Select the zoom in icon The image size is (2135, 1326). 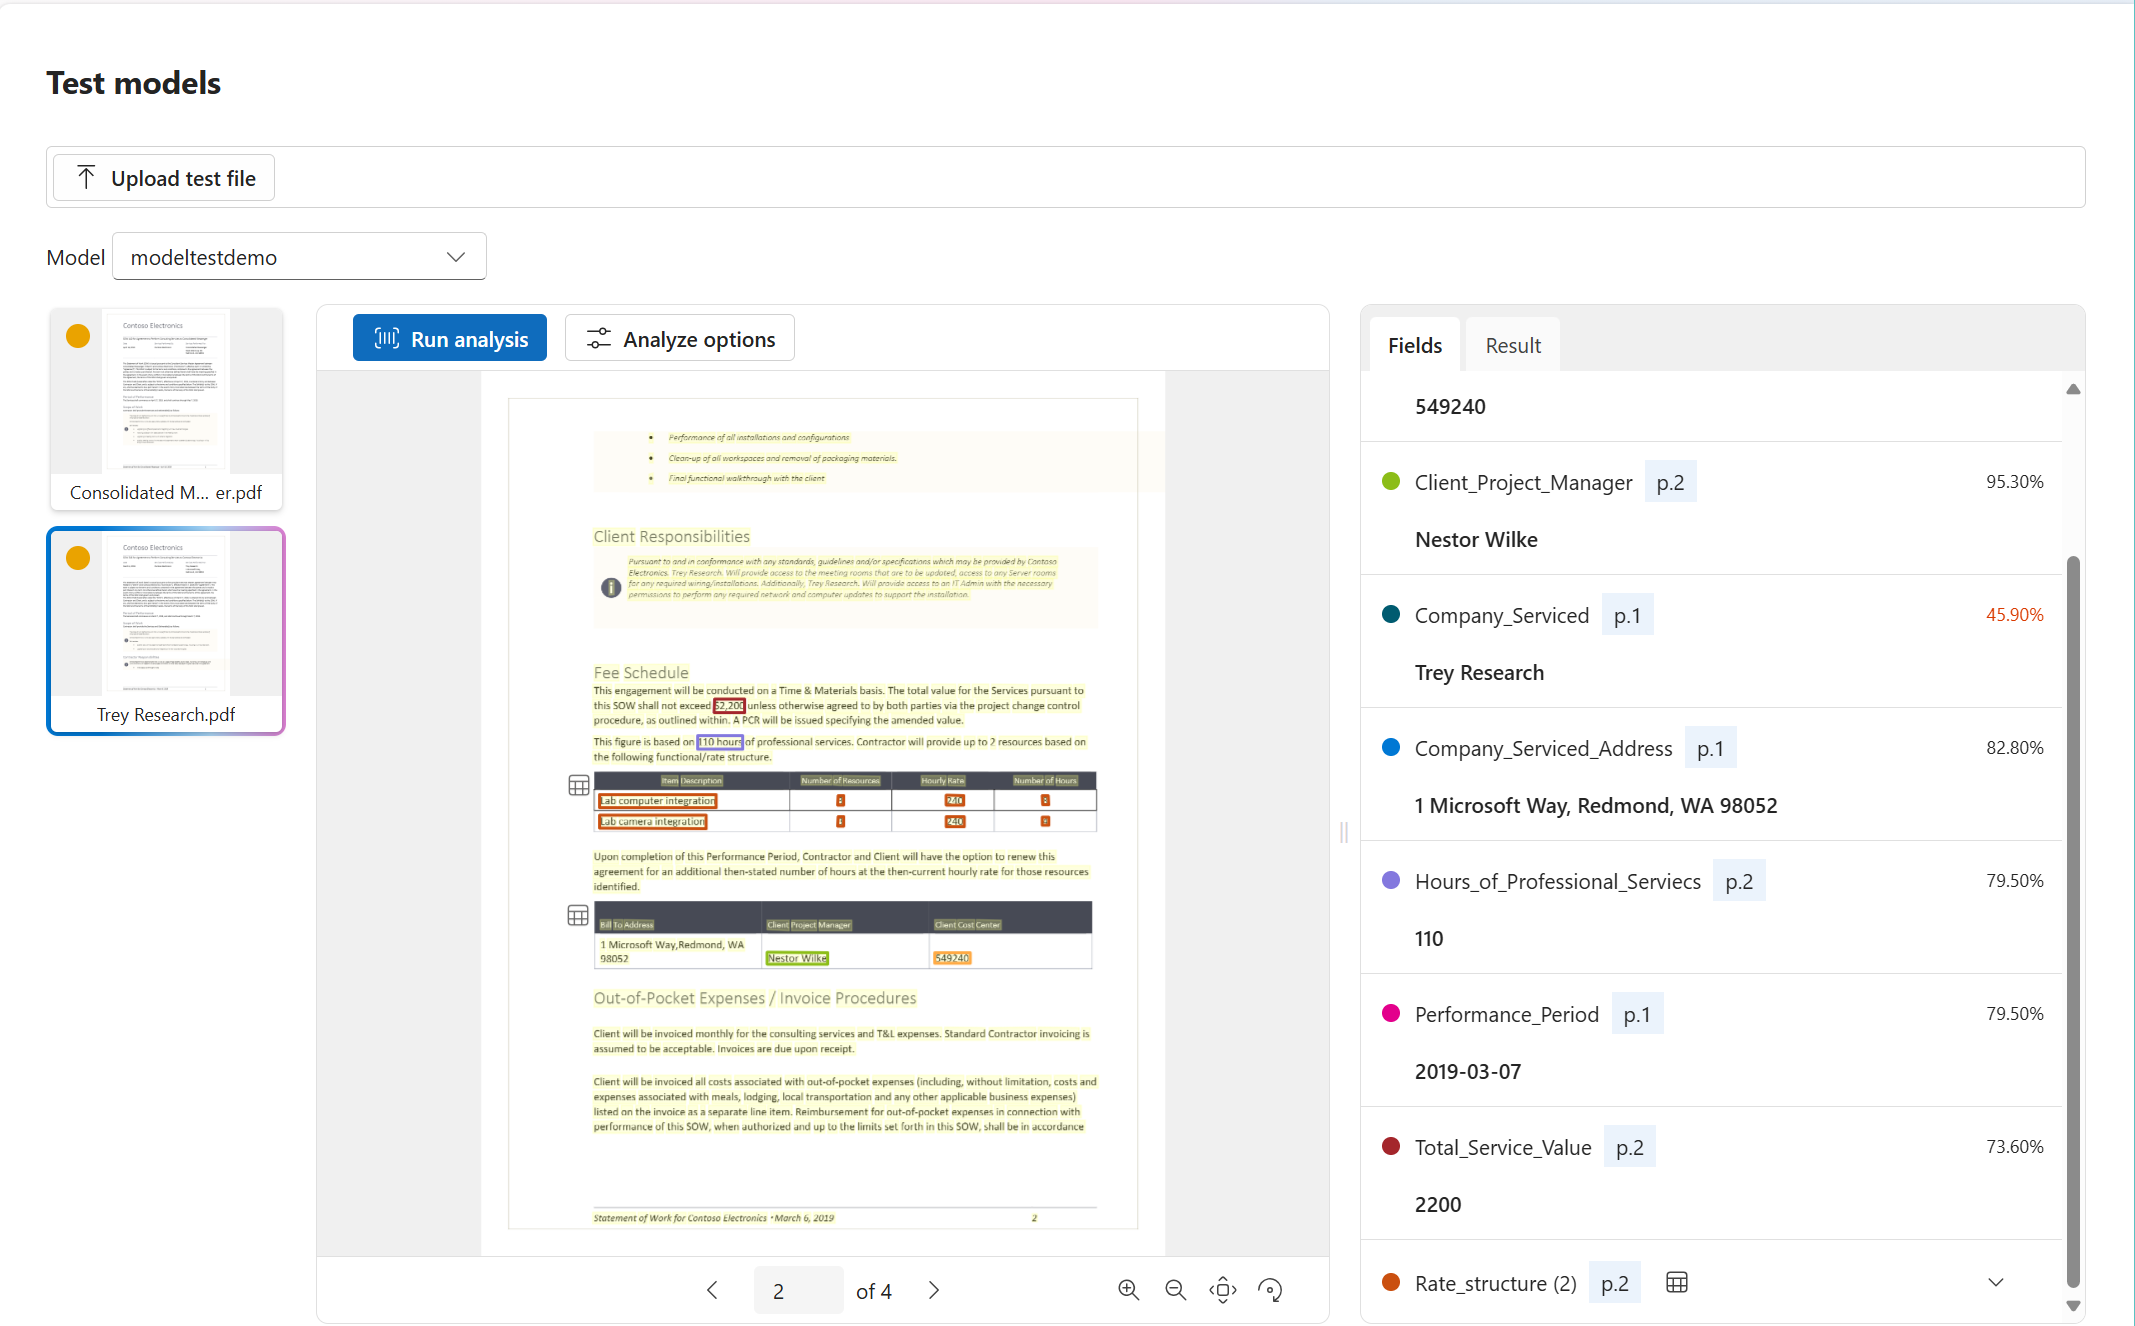(1127, 1291)
